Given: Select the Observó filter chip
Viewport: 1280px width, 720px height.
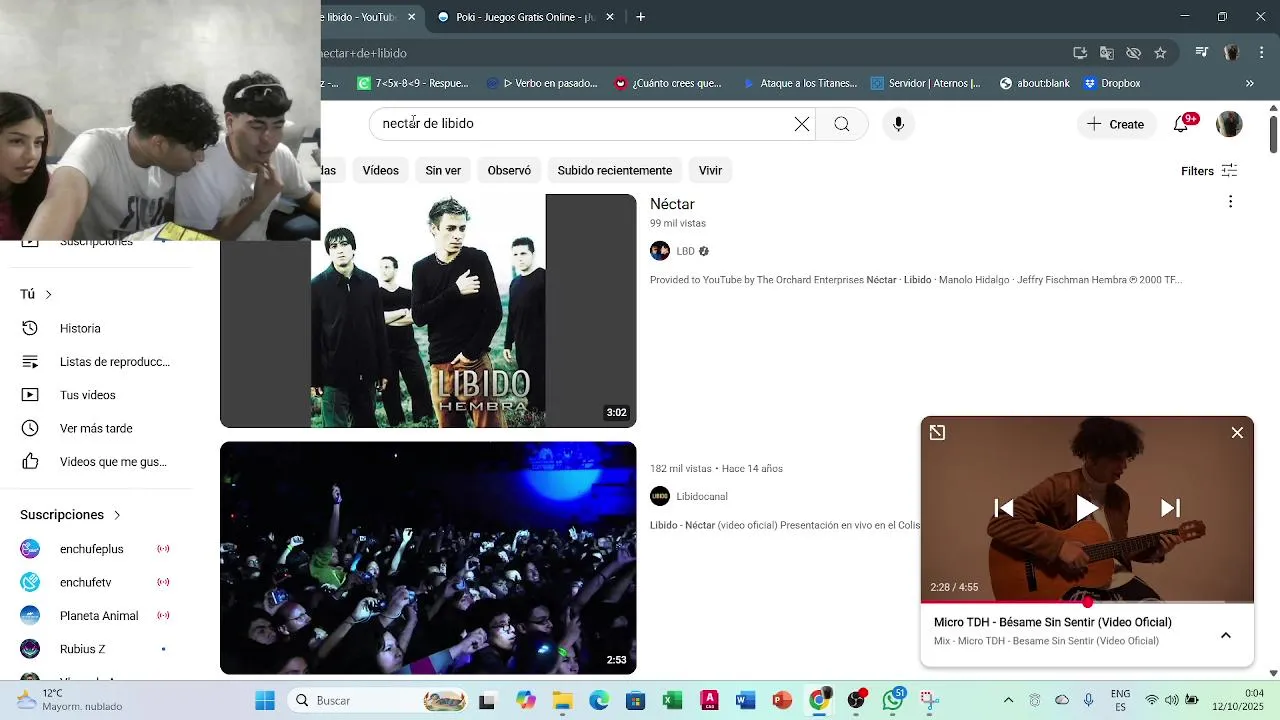Looking at the screenshot, I should (509, 170).
